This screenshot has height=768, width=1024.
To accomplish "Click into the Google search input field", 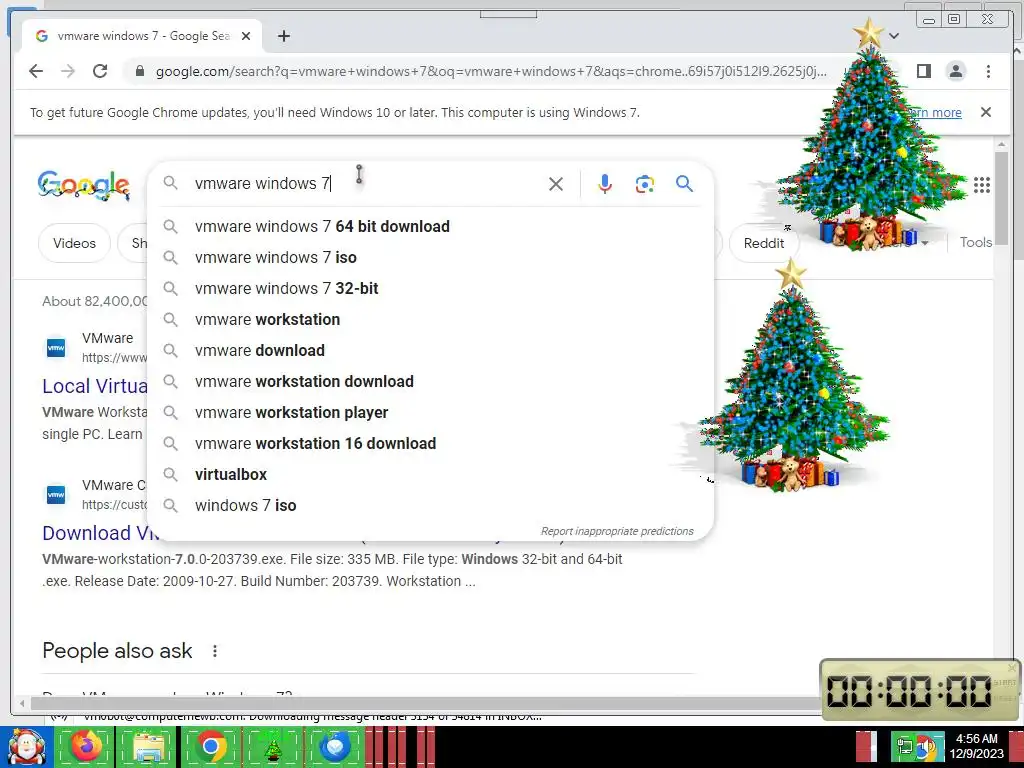I will [366, 184].
